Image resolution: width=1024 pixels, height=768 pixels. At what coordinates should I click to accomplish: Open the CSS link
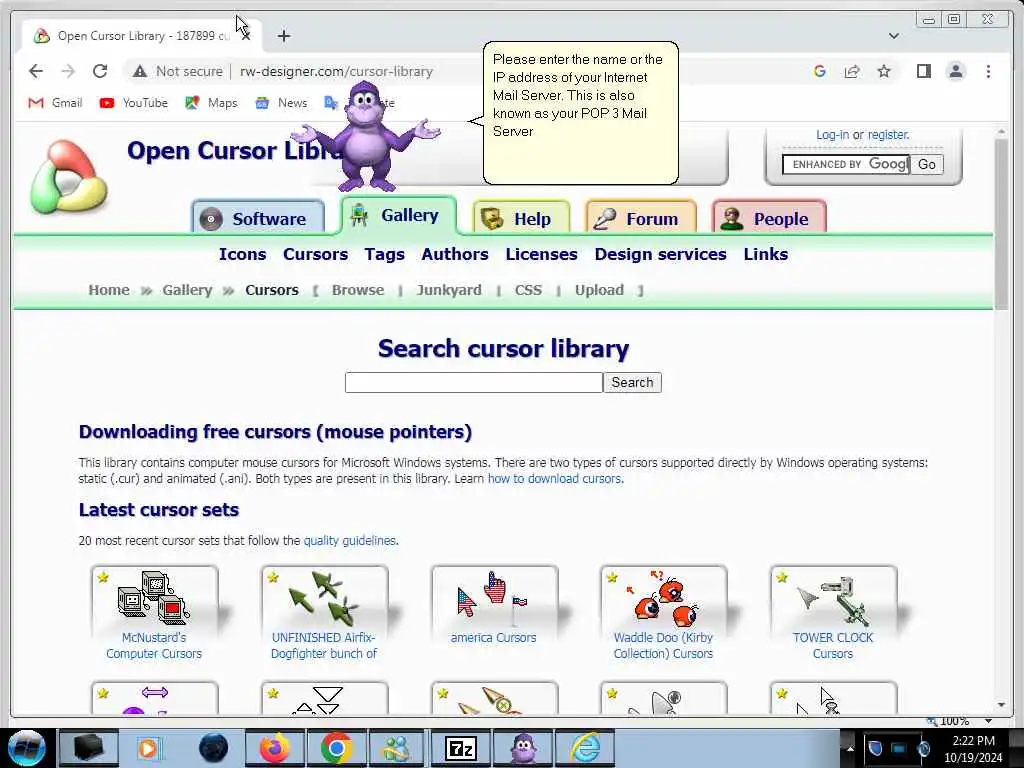click(x=528, y=290)
